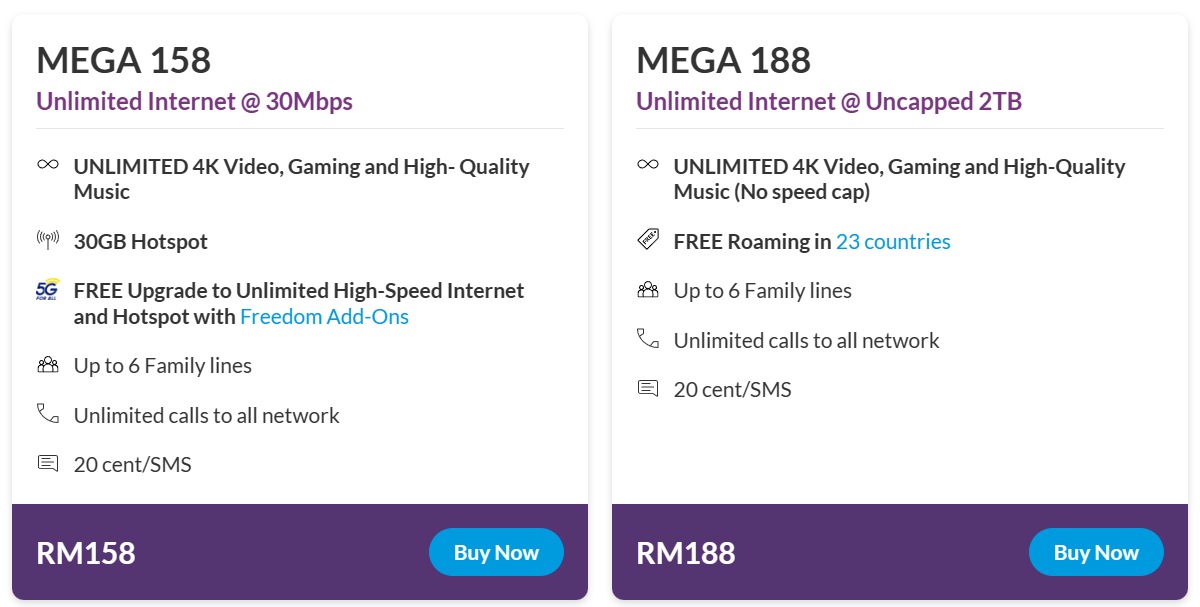Image resolution: width=1200 pixels, height=607 pixels.
Task: Click the hotspot signal icon
Action: pos(48,240)
